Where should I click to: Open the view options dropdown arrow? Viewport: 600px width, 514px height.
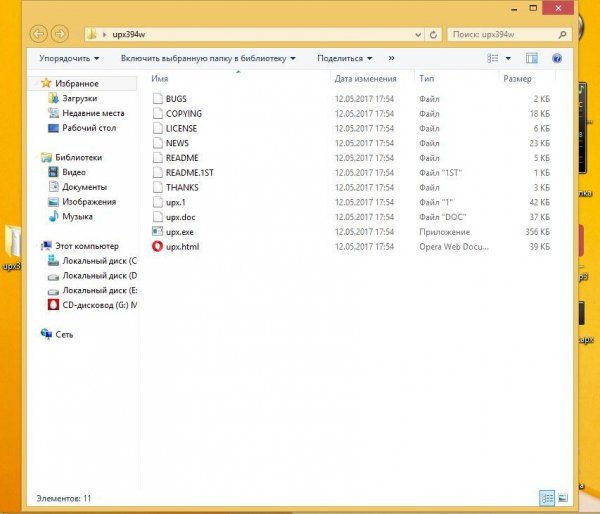click(509, 59)
